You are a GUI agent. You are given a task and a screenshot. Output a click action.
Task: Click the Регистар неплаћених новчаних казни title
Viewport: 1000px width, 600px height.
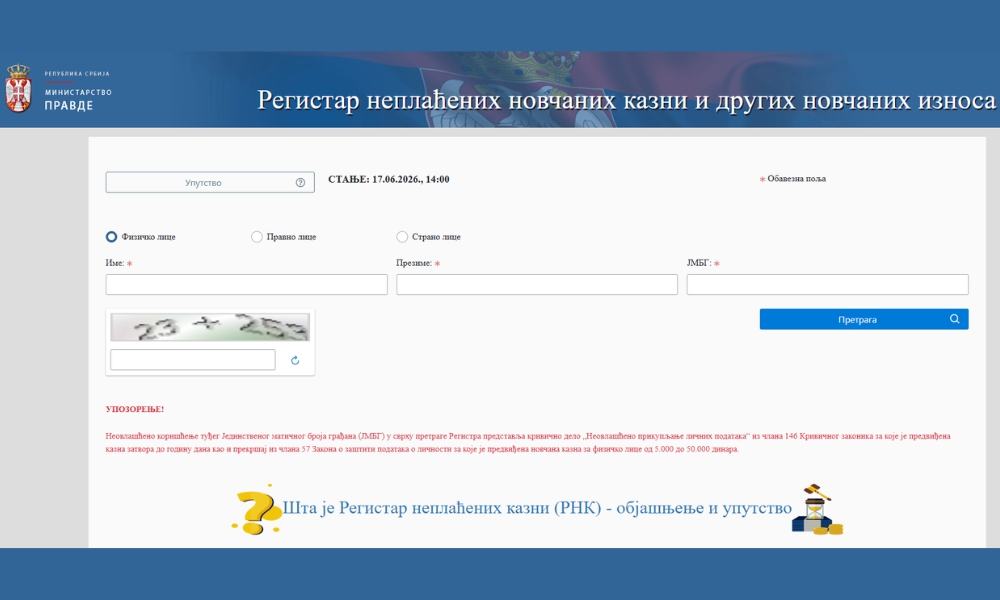(x=626, y=100)
